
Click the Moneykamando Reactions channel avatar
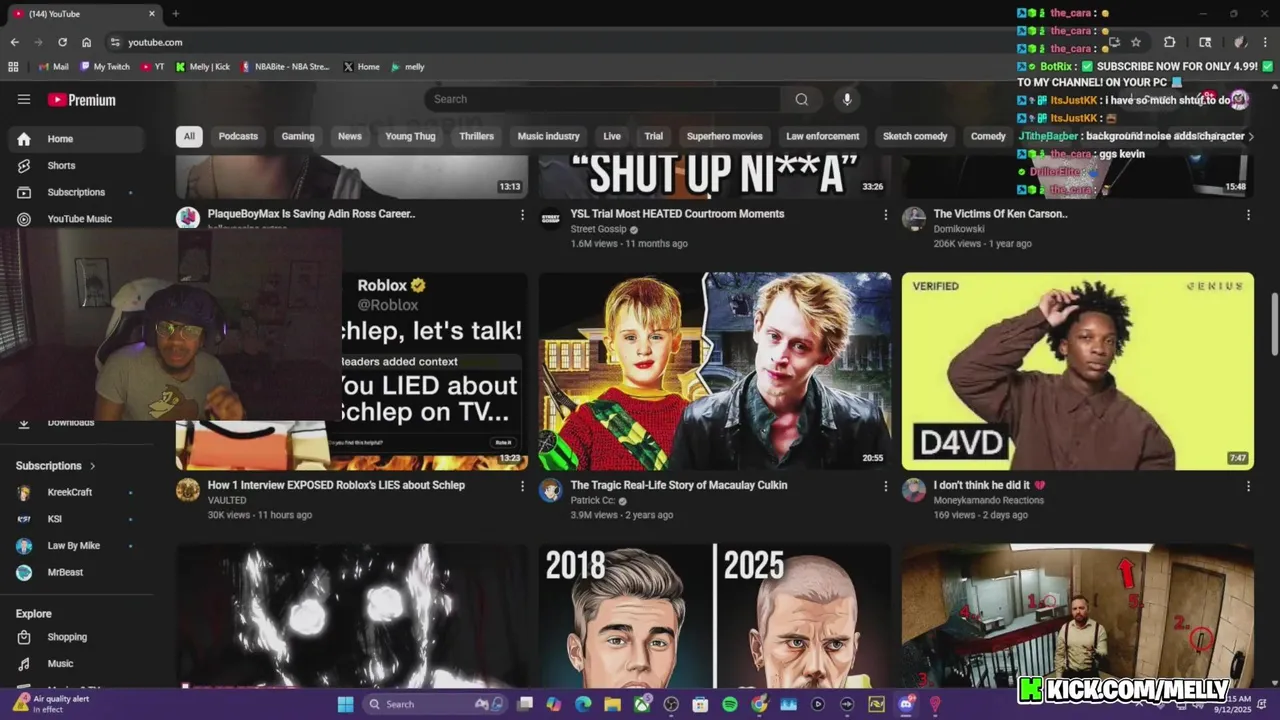[x=914, y=490]
